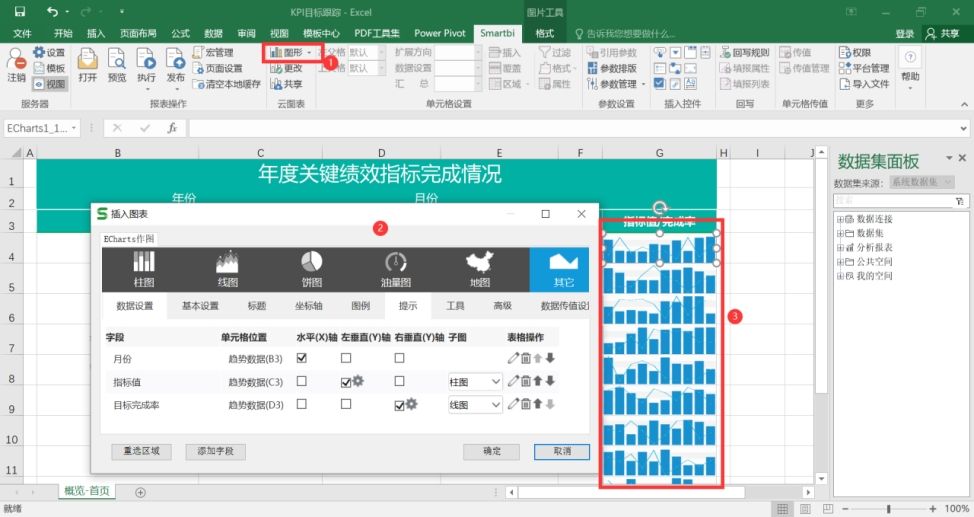This screenshot has height=517, width=974.
Task: Click 共享 share button in title area
Action: coord(942,34)
